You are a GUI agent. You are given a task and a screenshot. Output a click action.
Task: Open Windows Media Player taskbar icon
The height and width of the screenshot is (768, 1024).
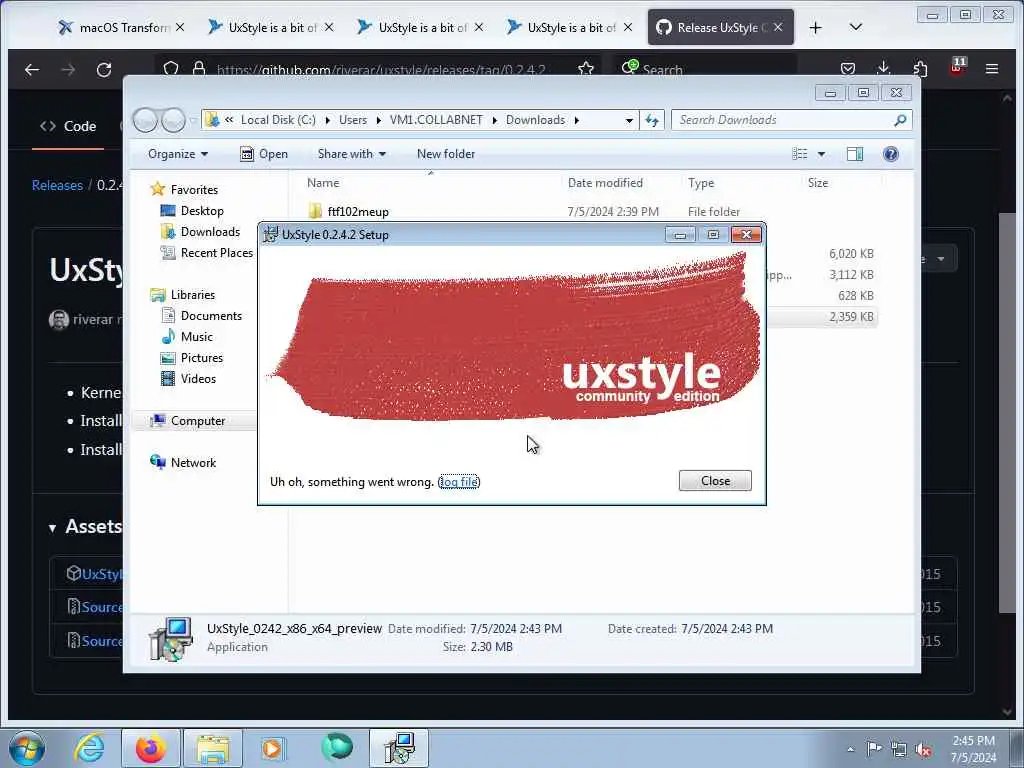click(272, 748)
